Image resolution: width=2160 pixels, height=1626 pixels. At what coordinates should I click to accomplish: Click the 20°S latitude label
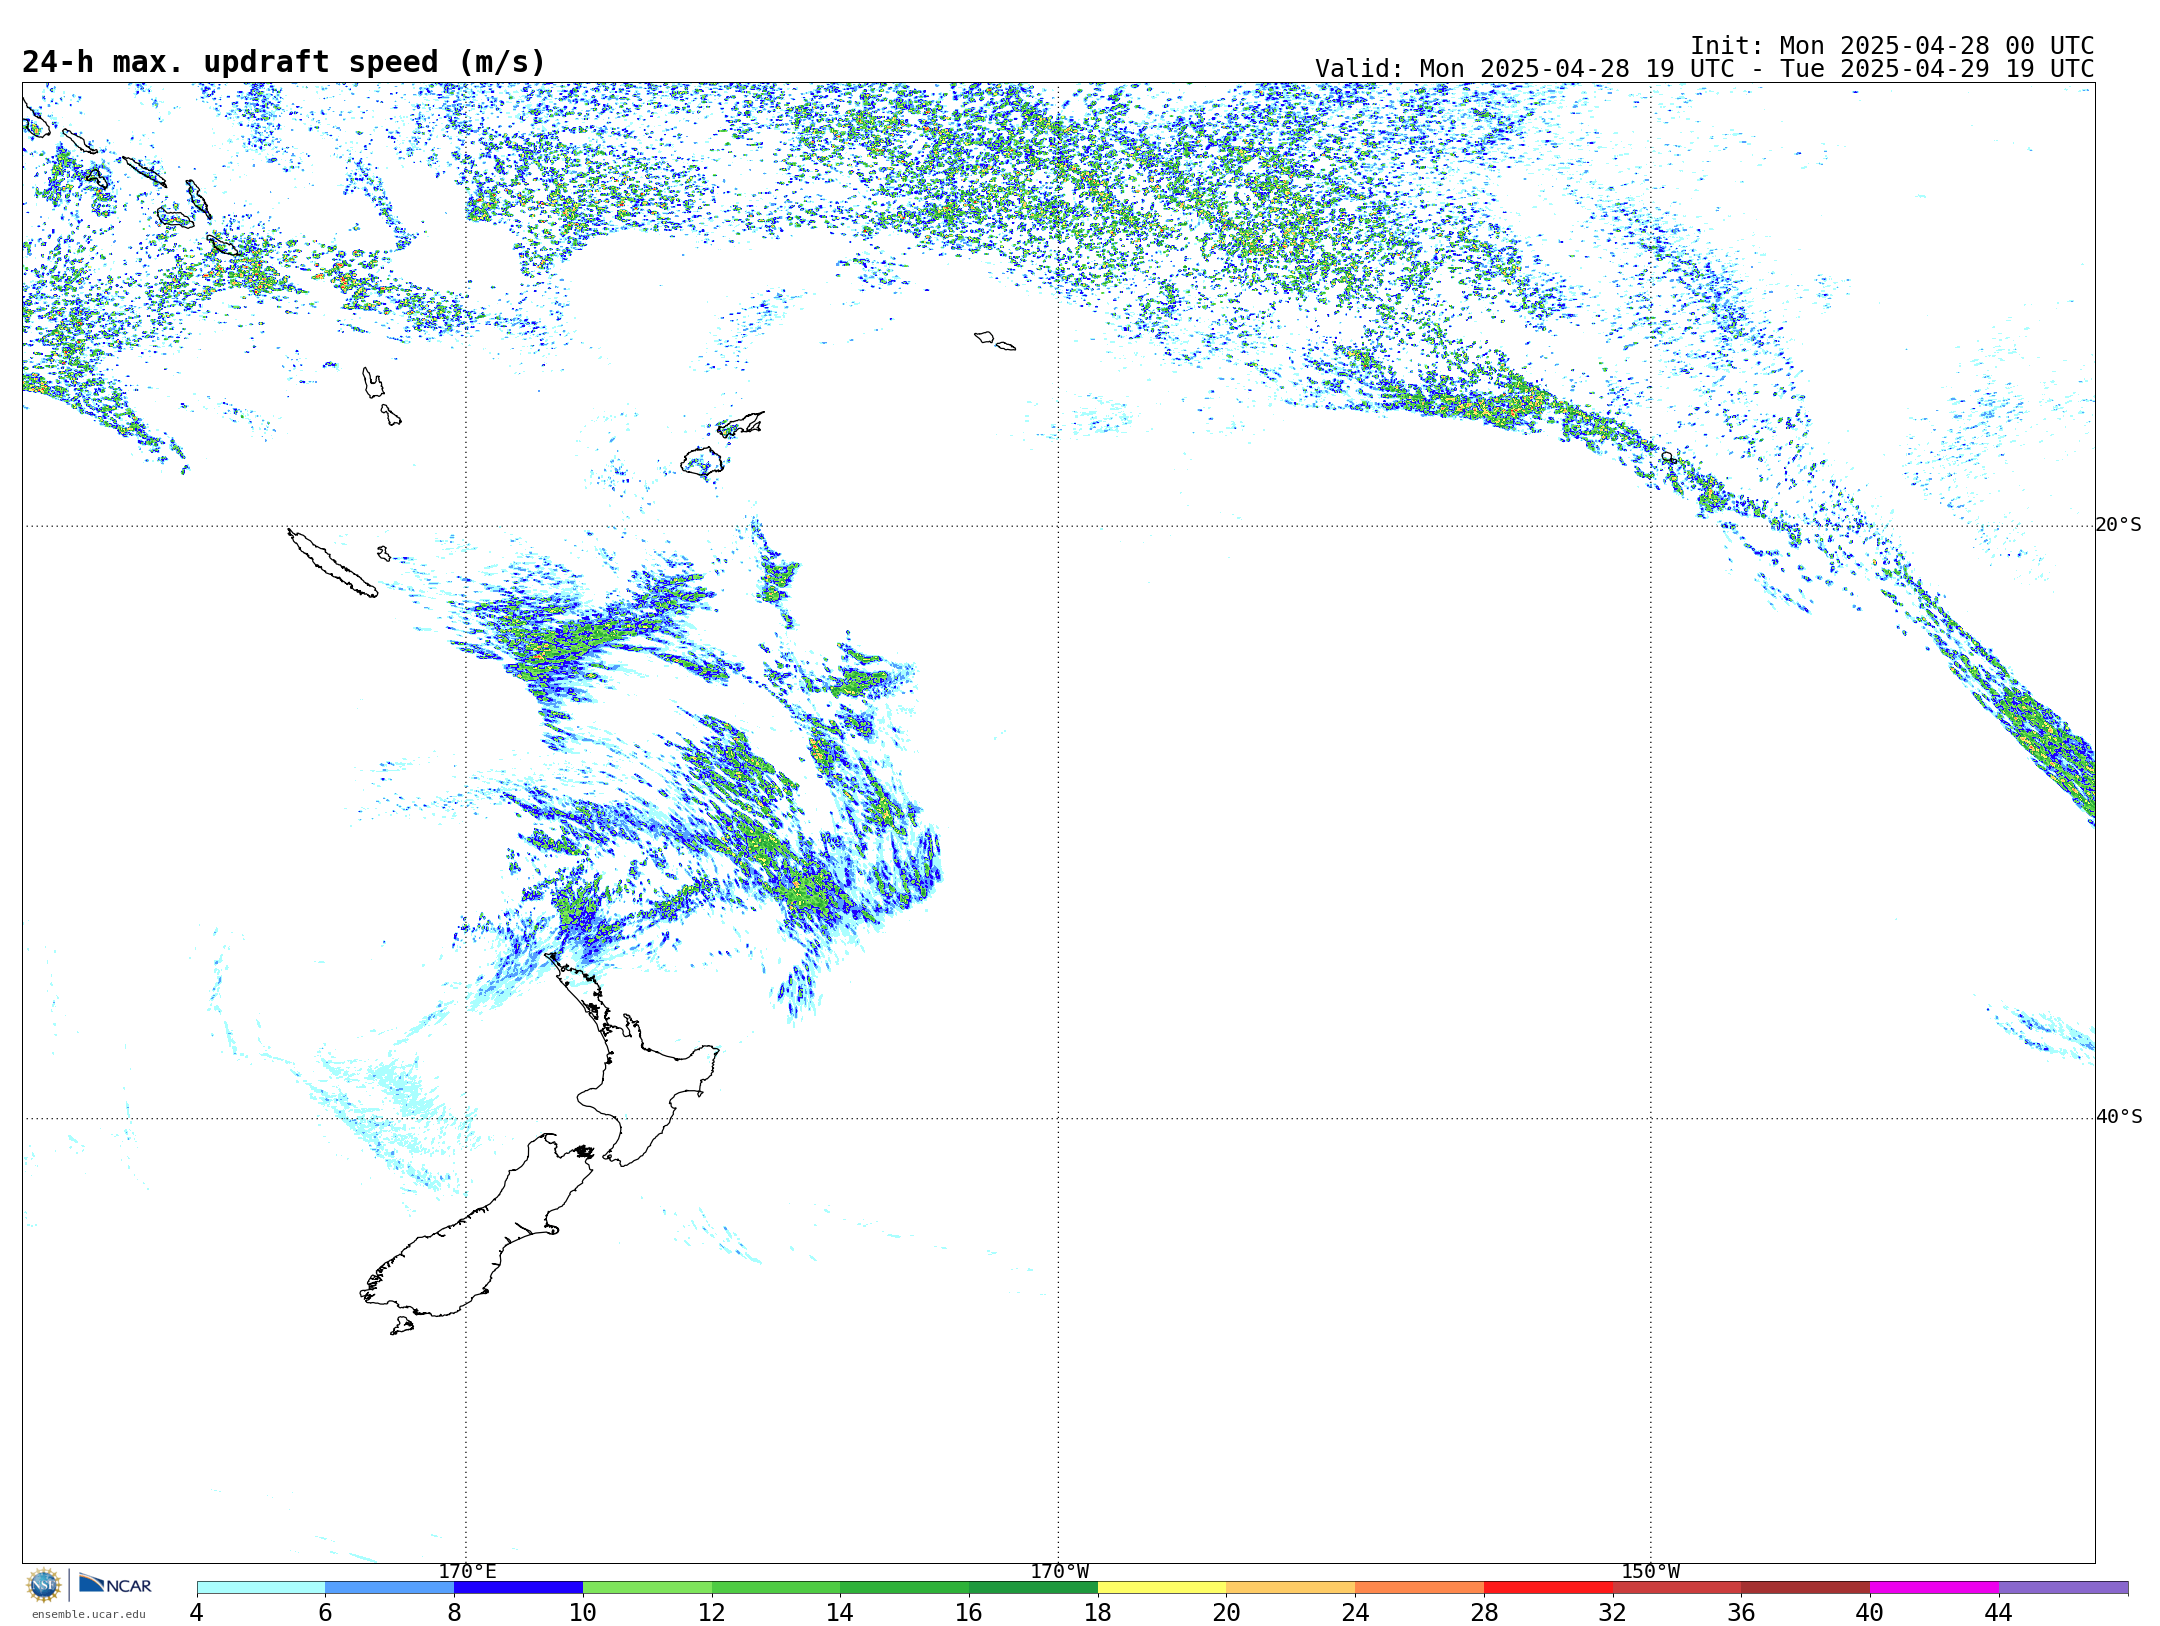(x=2118, y=525)
